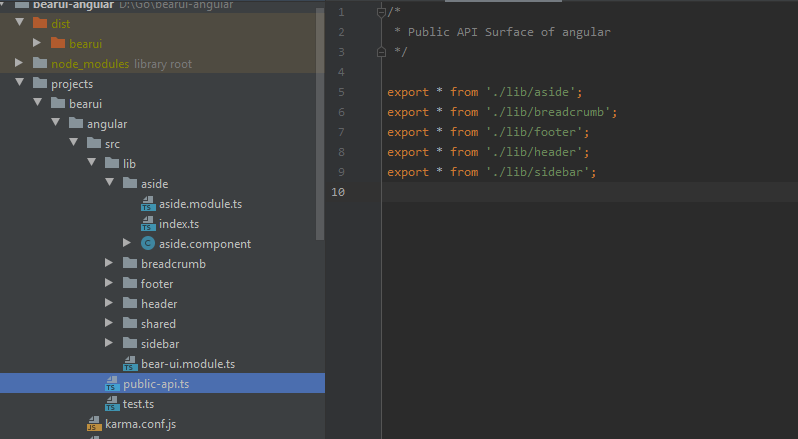The image size is (798, 439).
Task: Click the TypeScript icon of public-api.ts
Action: pos(112,384)
